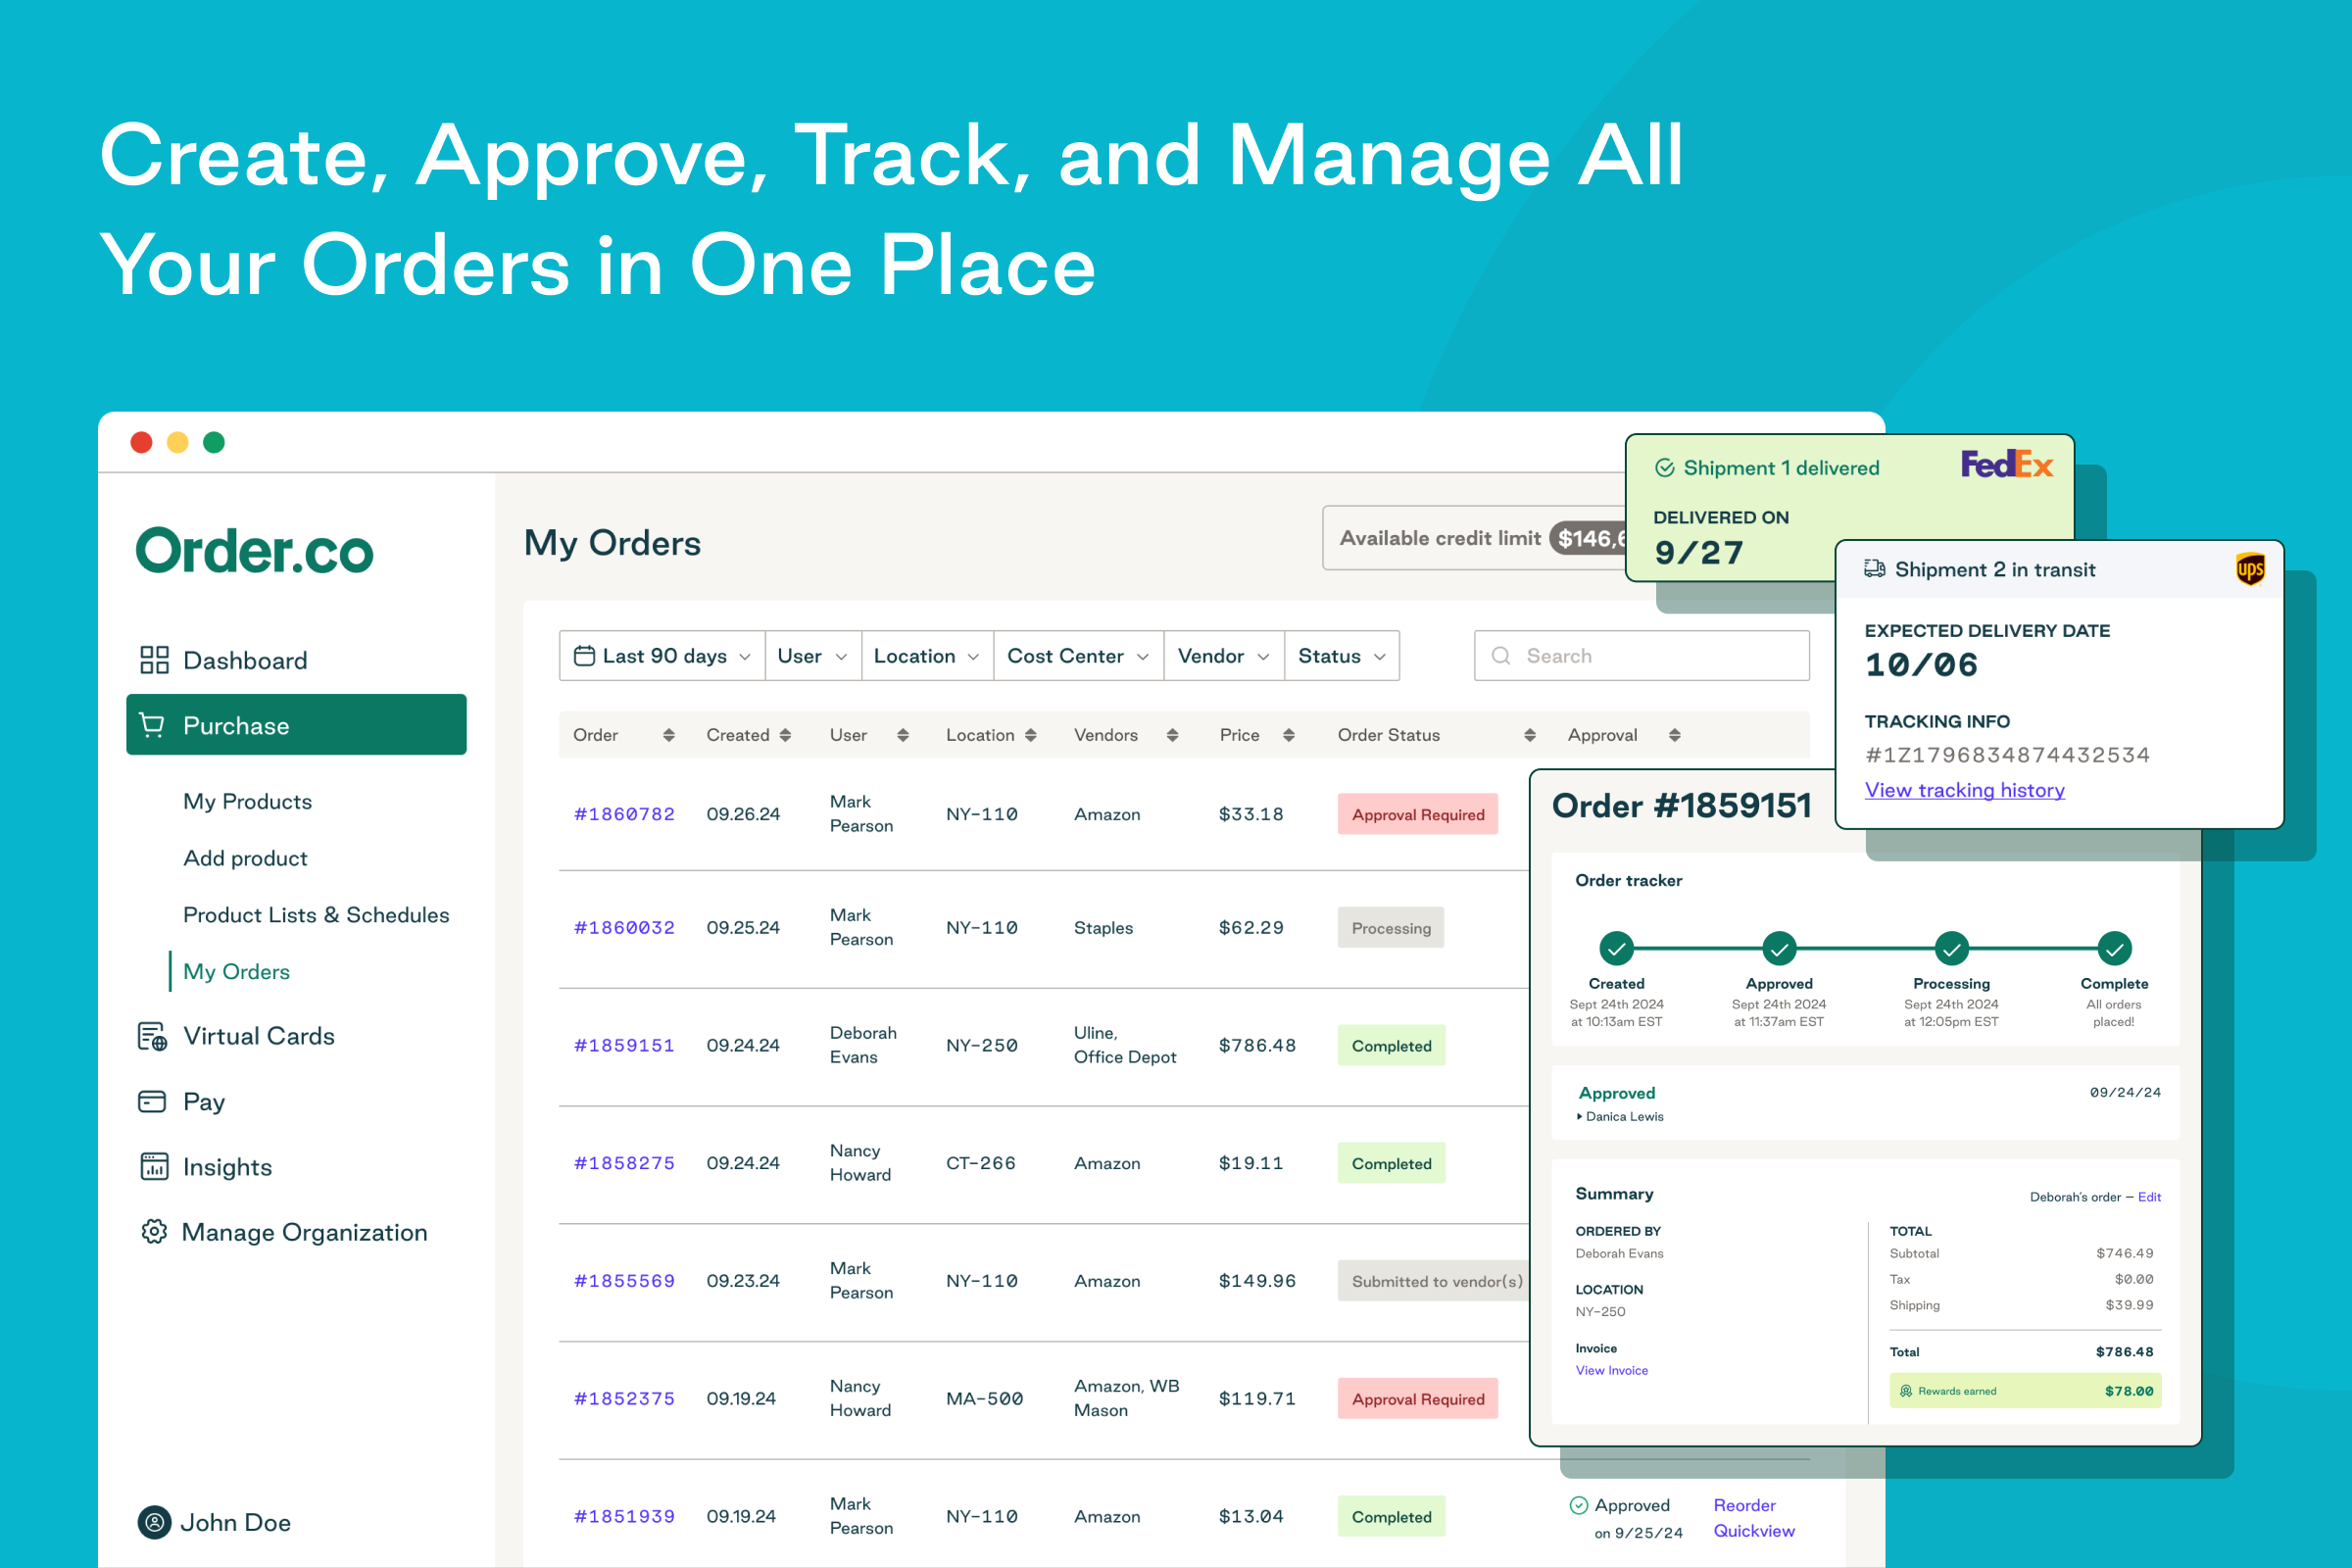
Task: Click the Created step checkmark in tracker
Action: (1616, 947)
